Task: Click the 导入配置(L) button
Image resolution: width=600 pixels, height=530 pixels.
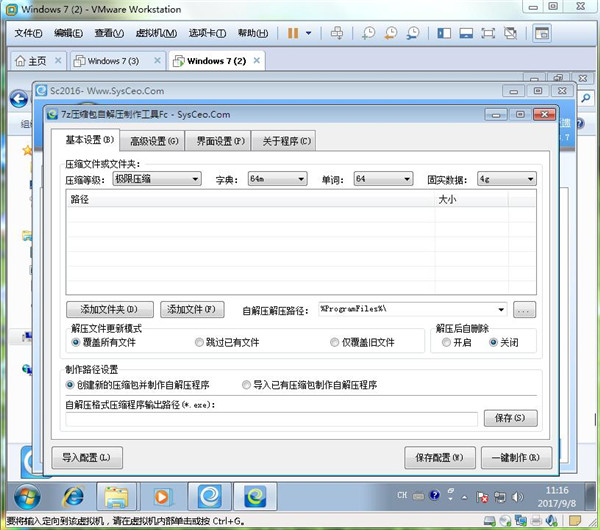Action: [x=87, y=457]
